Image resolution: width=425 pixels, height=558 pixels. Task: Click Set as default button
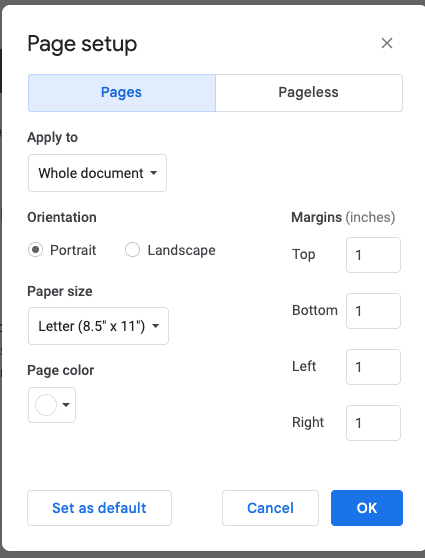(99, 508)
